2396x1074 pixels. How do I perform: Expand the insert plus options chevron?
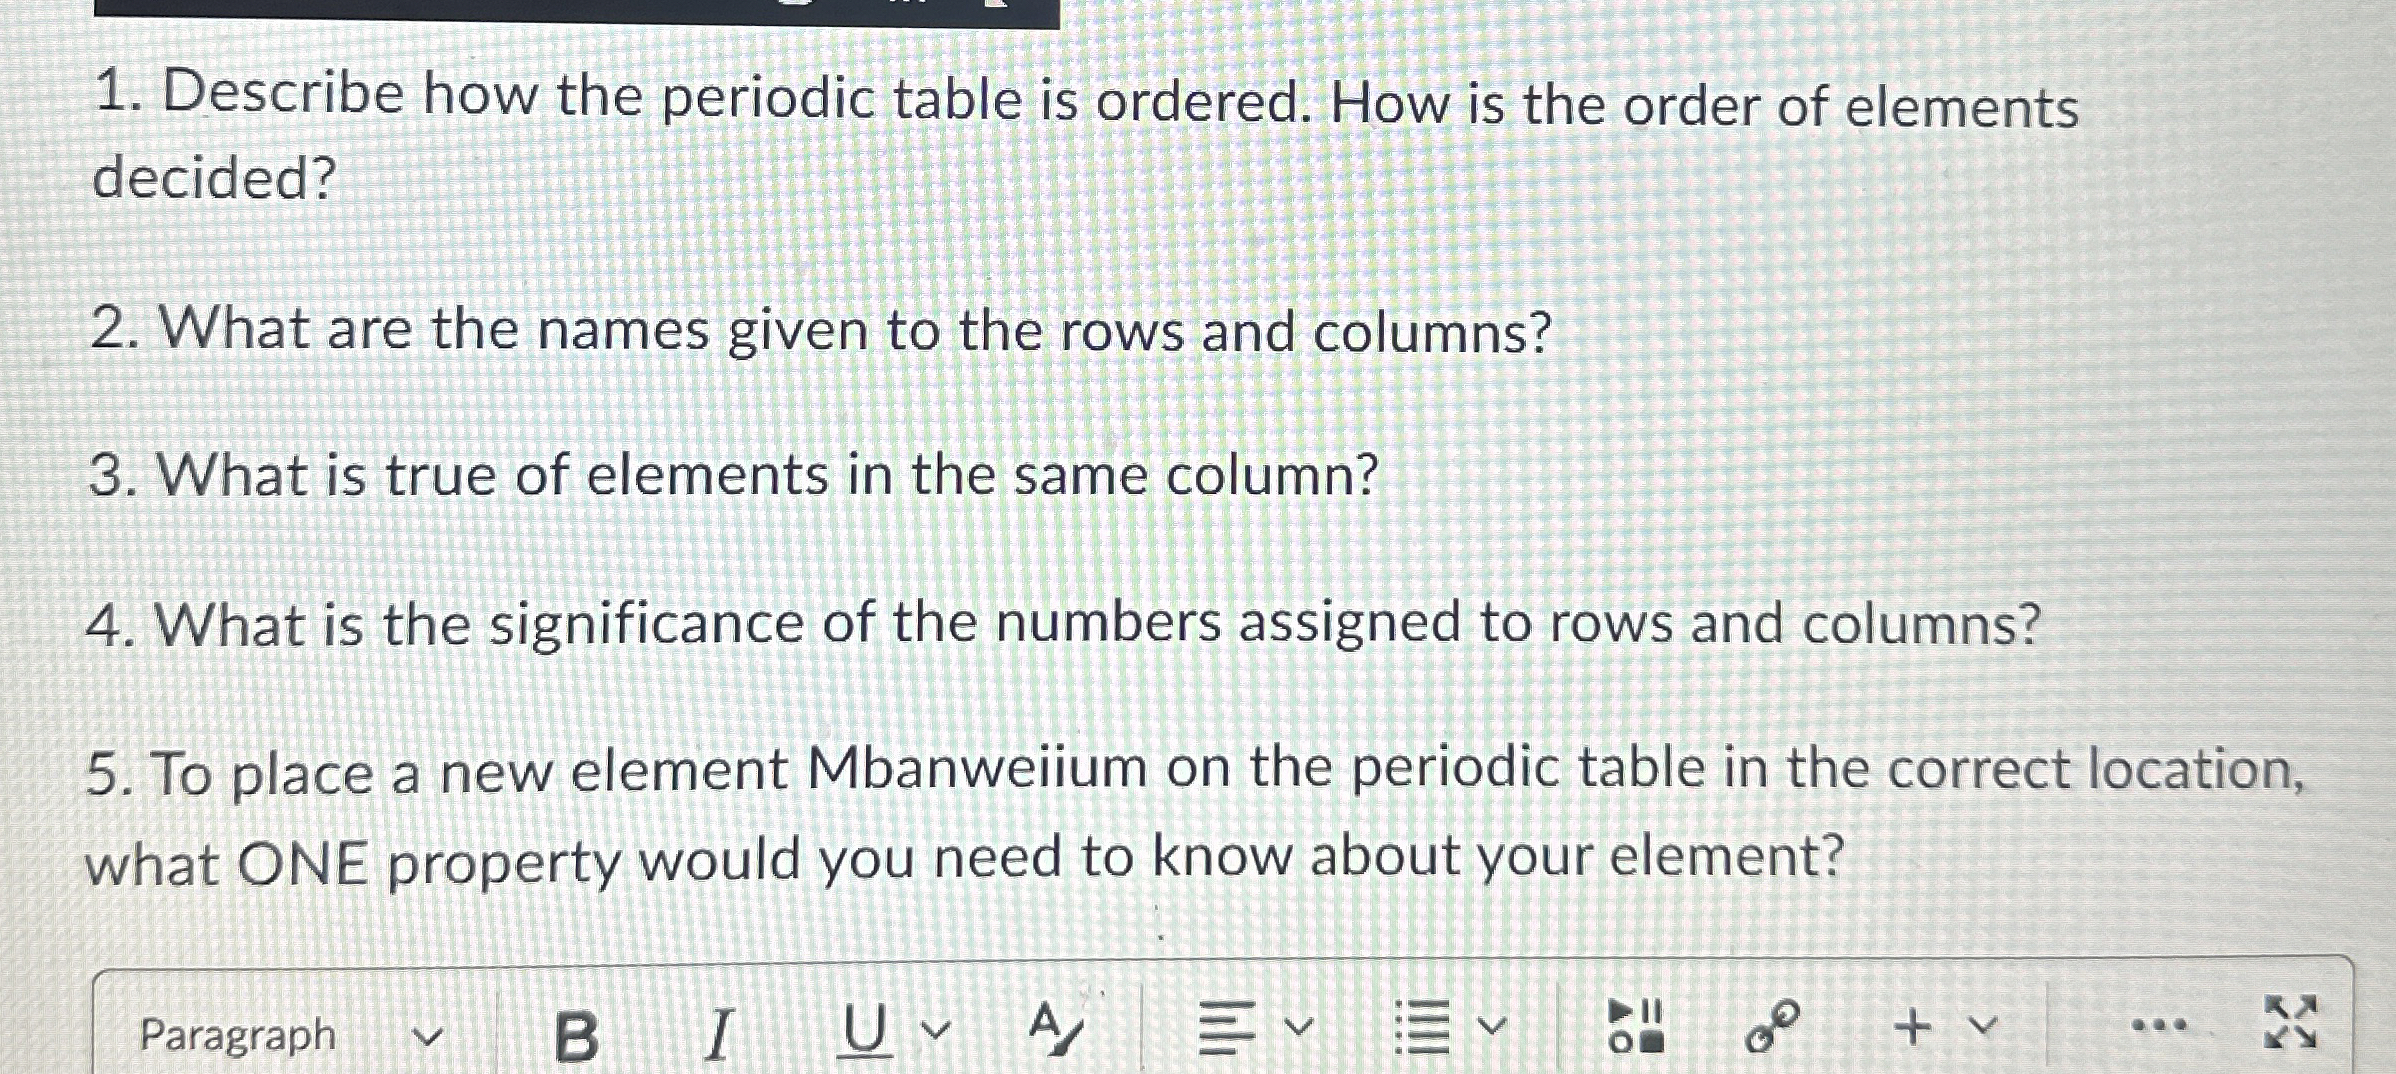[1983, 1026]
